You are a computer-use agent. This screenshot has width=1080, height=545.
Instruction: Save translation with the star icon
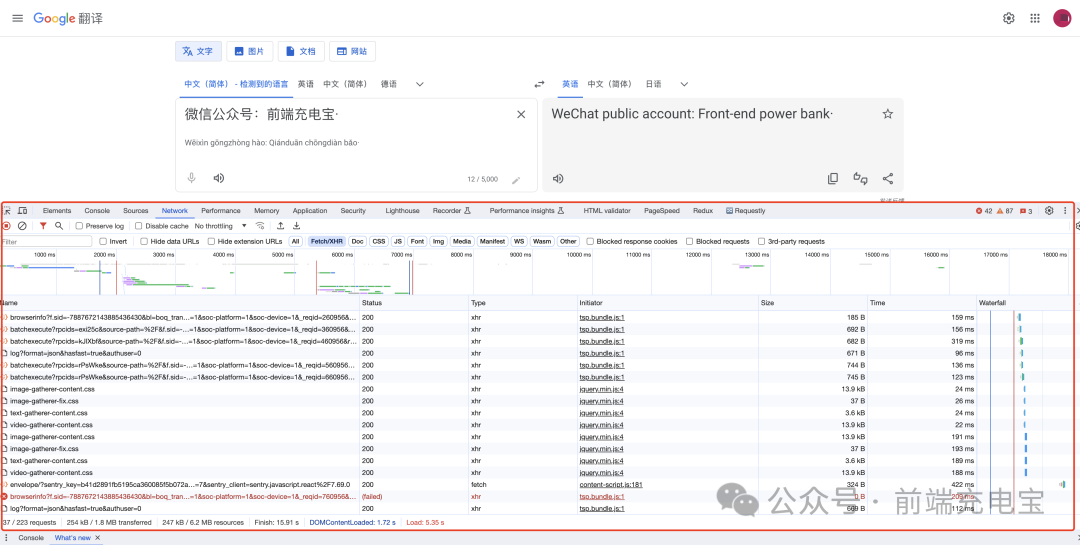tap(887, 114)
